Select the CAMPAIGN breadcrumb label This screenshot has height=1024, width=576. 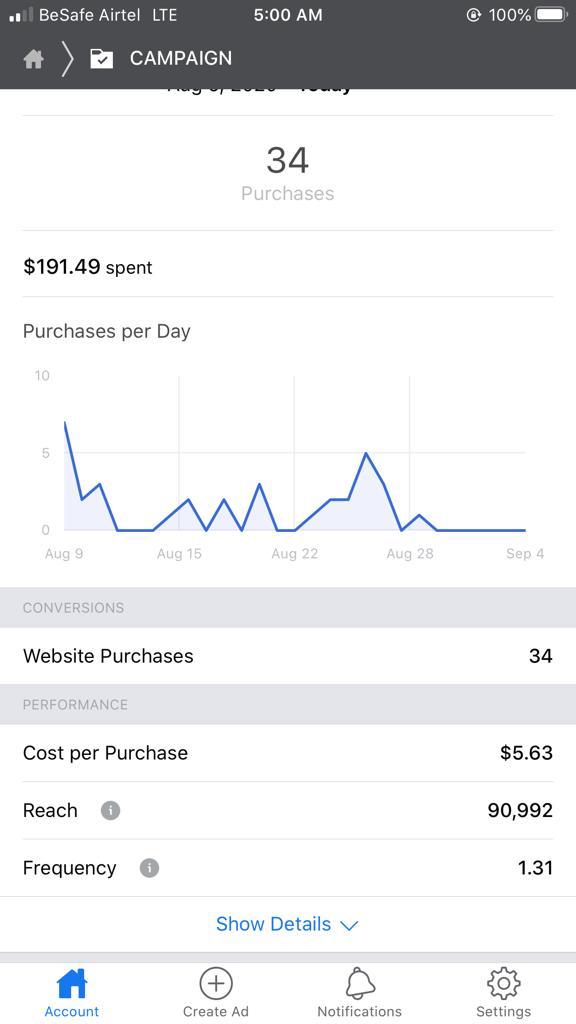pos(181,59)
